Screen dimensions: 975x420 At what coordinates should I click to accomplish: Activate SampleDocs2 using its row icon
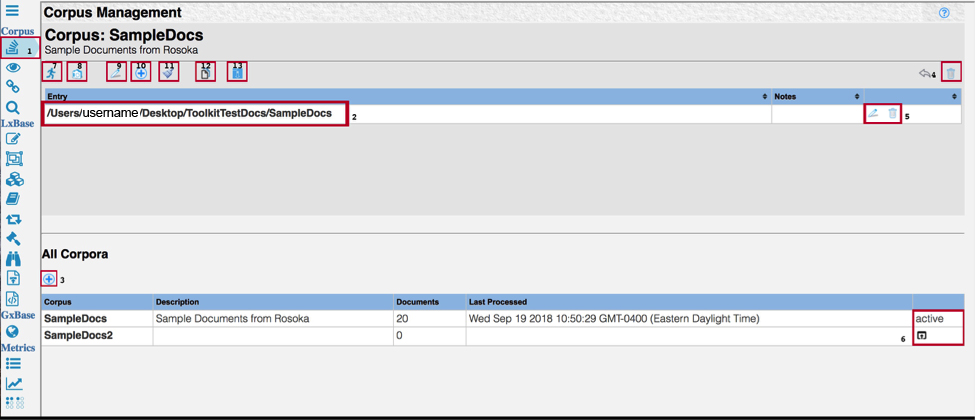922,335
